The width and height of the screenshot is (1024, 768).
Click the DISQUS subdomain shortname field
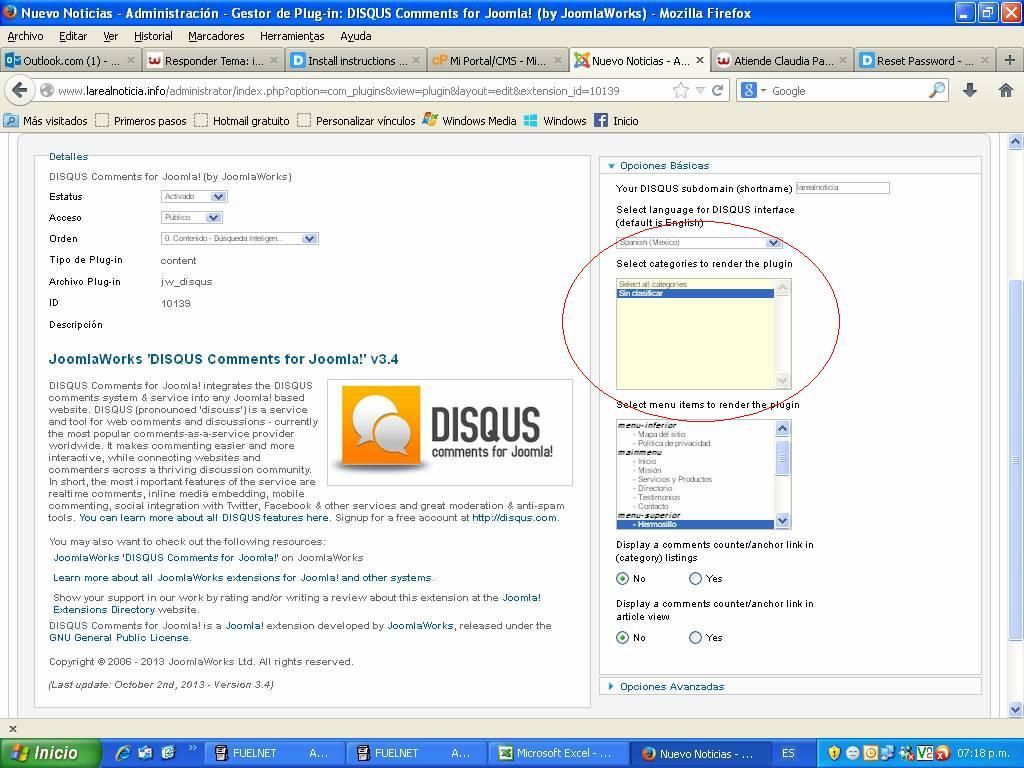coord(842,187)
